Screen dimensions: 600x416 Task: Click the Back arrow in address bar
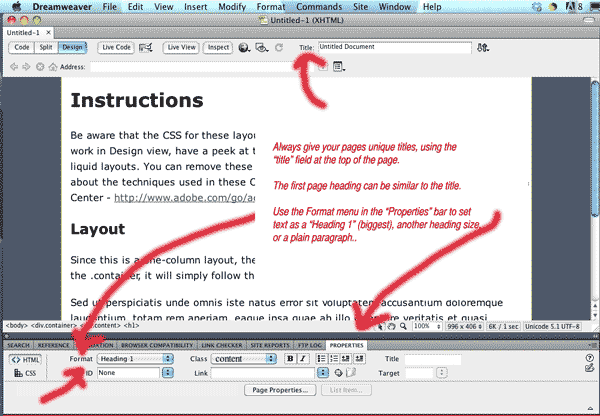pos(14,67)
